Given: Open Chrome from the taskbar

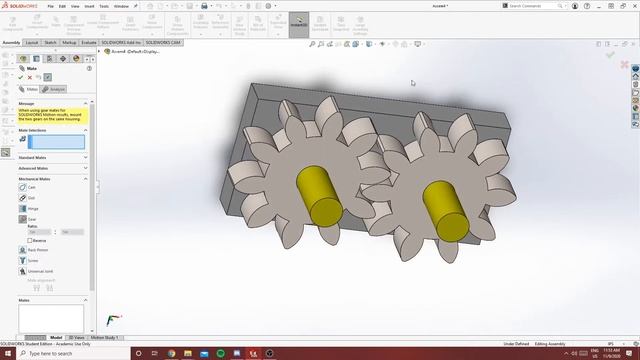Looking at the screenshot, I should [171, 353].
